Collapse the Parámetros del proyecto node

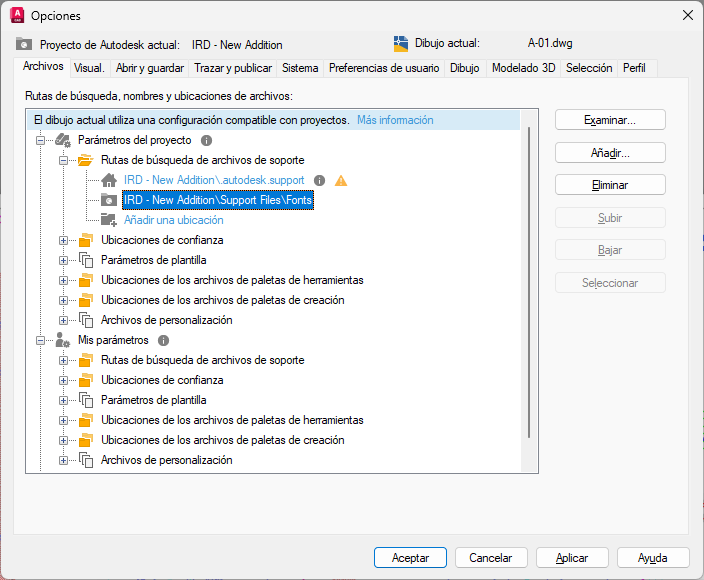40,141
